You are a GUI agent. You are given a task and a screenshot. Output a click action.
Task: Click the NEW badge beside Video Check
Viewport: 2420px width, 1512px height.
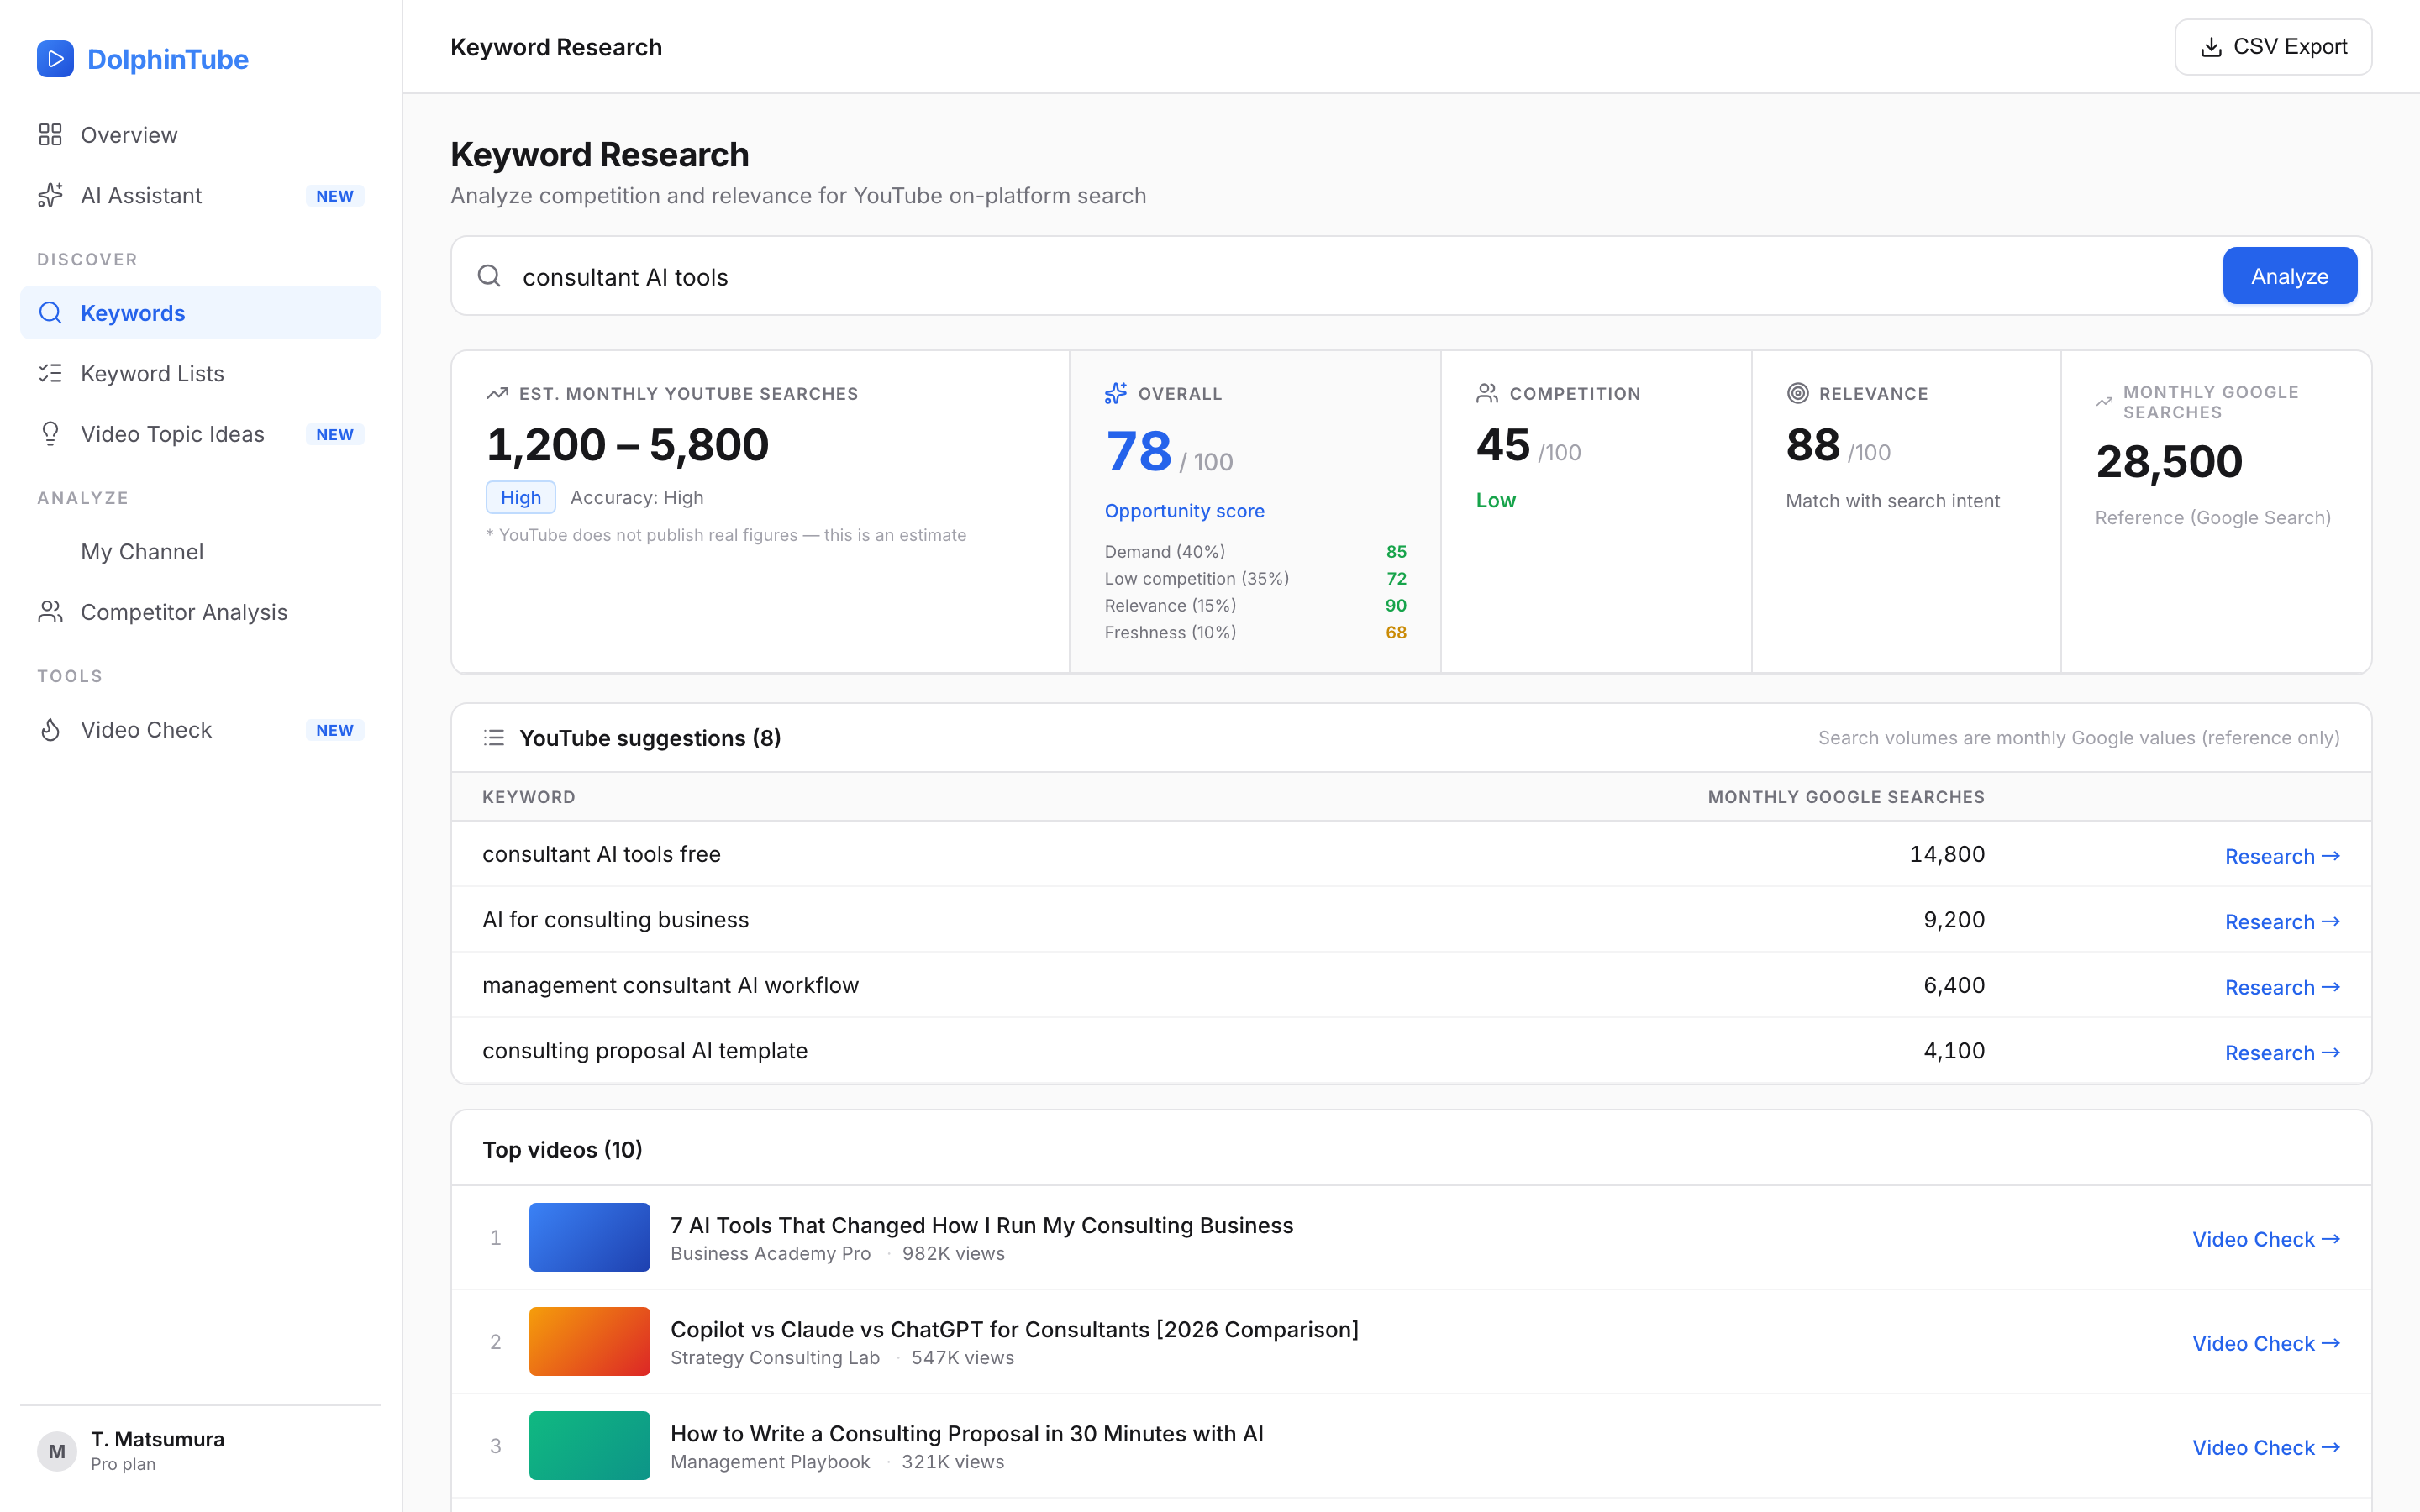[x=335, y=730]
